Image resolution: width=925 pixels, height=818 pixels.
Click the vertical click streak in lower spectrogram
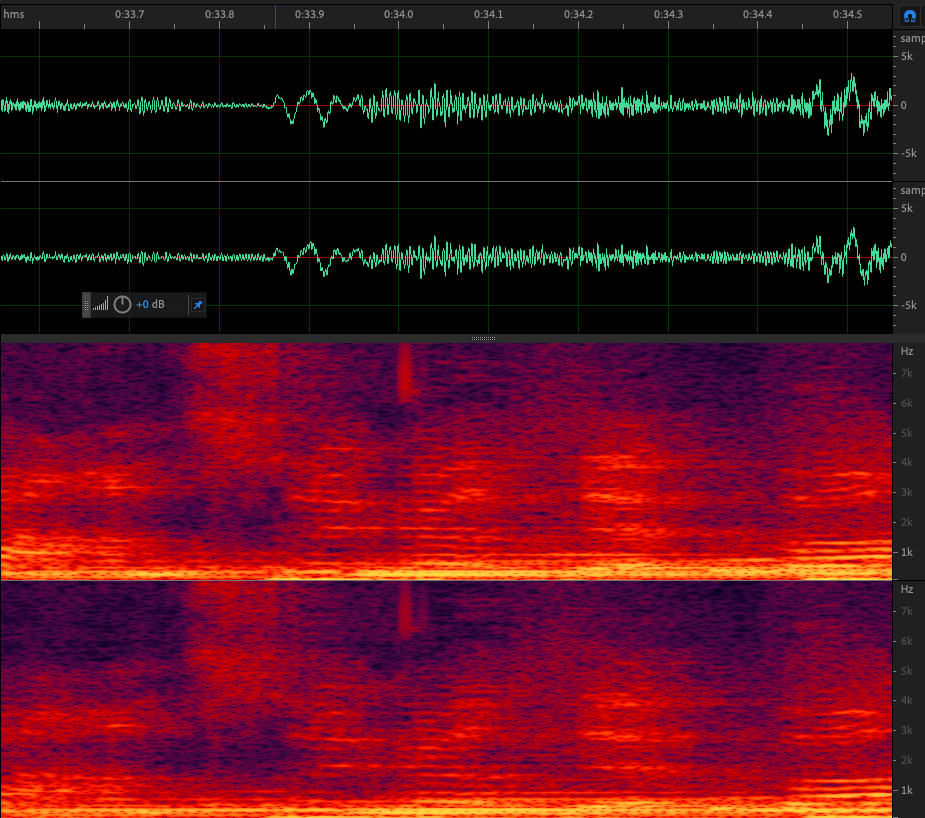click(x=406, y=610)
